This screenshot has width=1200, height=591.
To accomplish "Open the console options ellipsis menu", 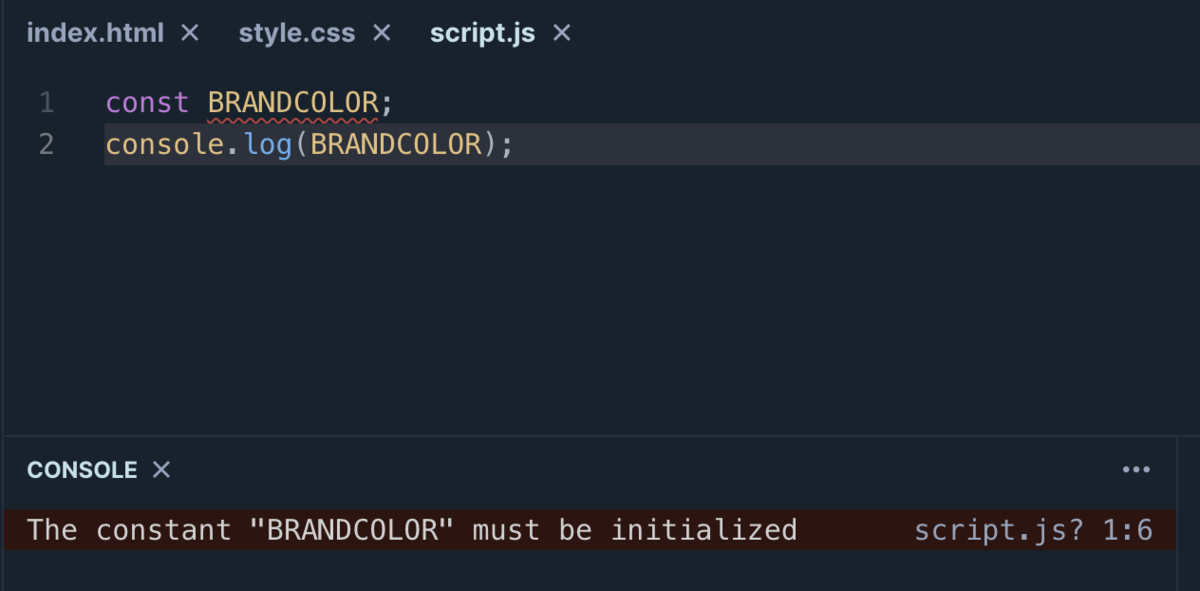I will [1136, 469].
